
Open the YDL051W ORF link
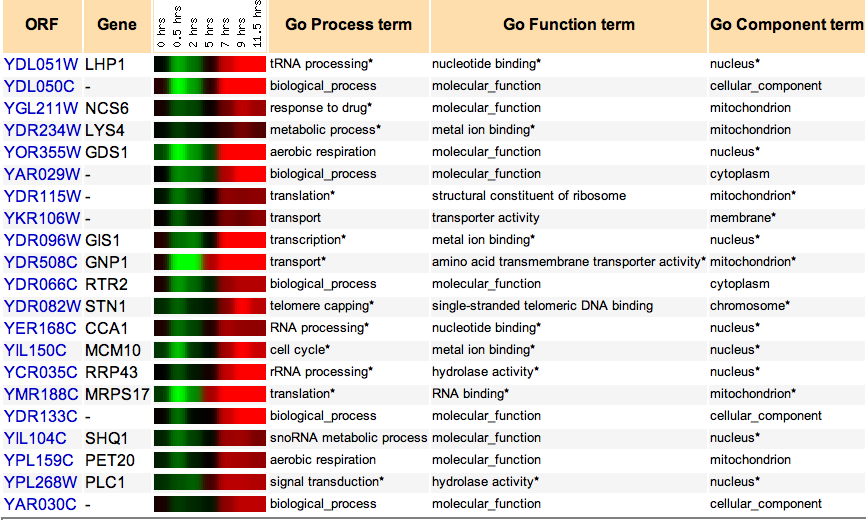point(41,64)
